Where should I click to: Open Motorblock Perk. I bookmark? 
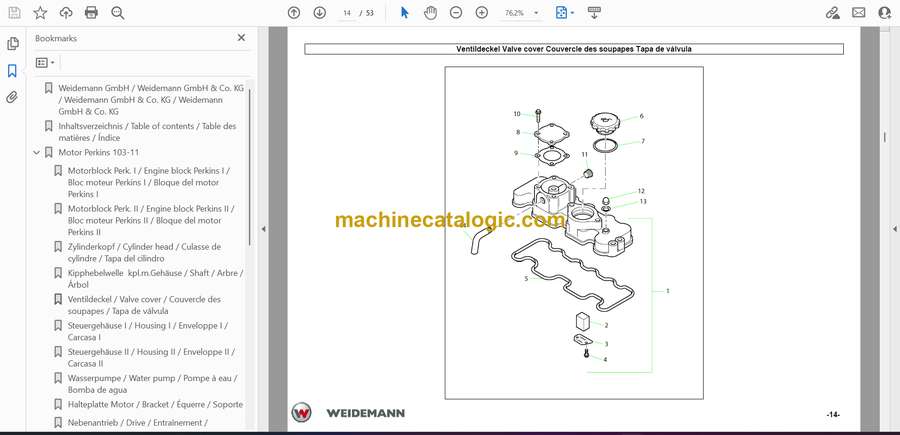pyautogui.click(x=149, y=182)
